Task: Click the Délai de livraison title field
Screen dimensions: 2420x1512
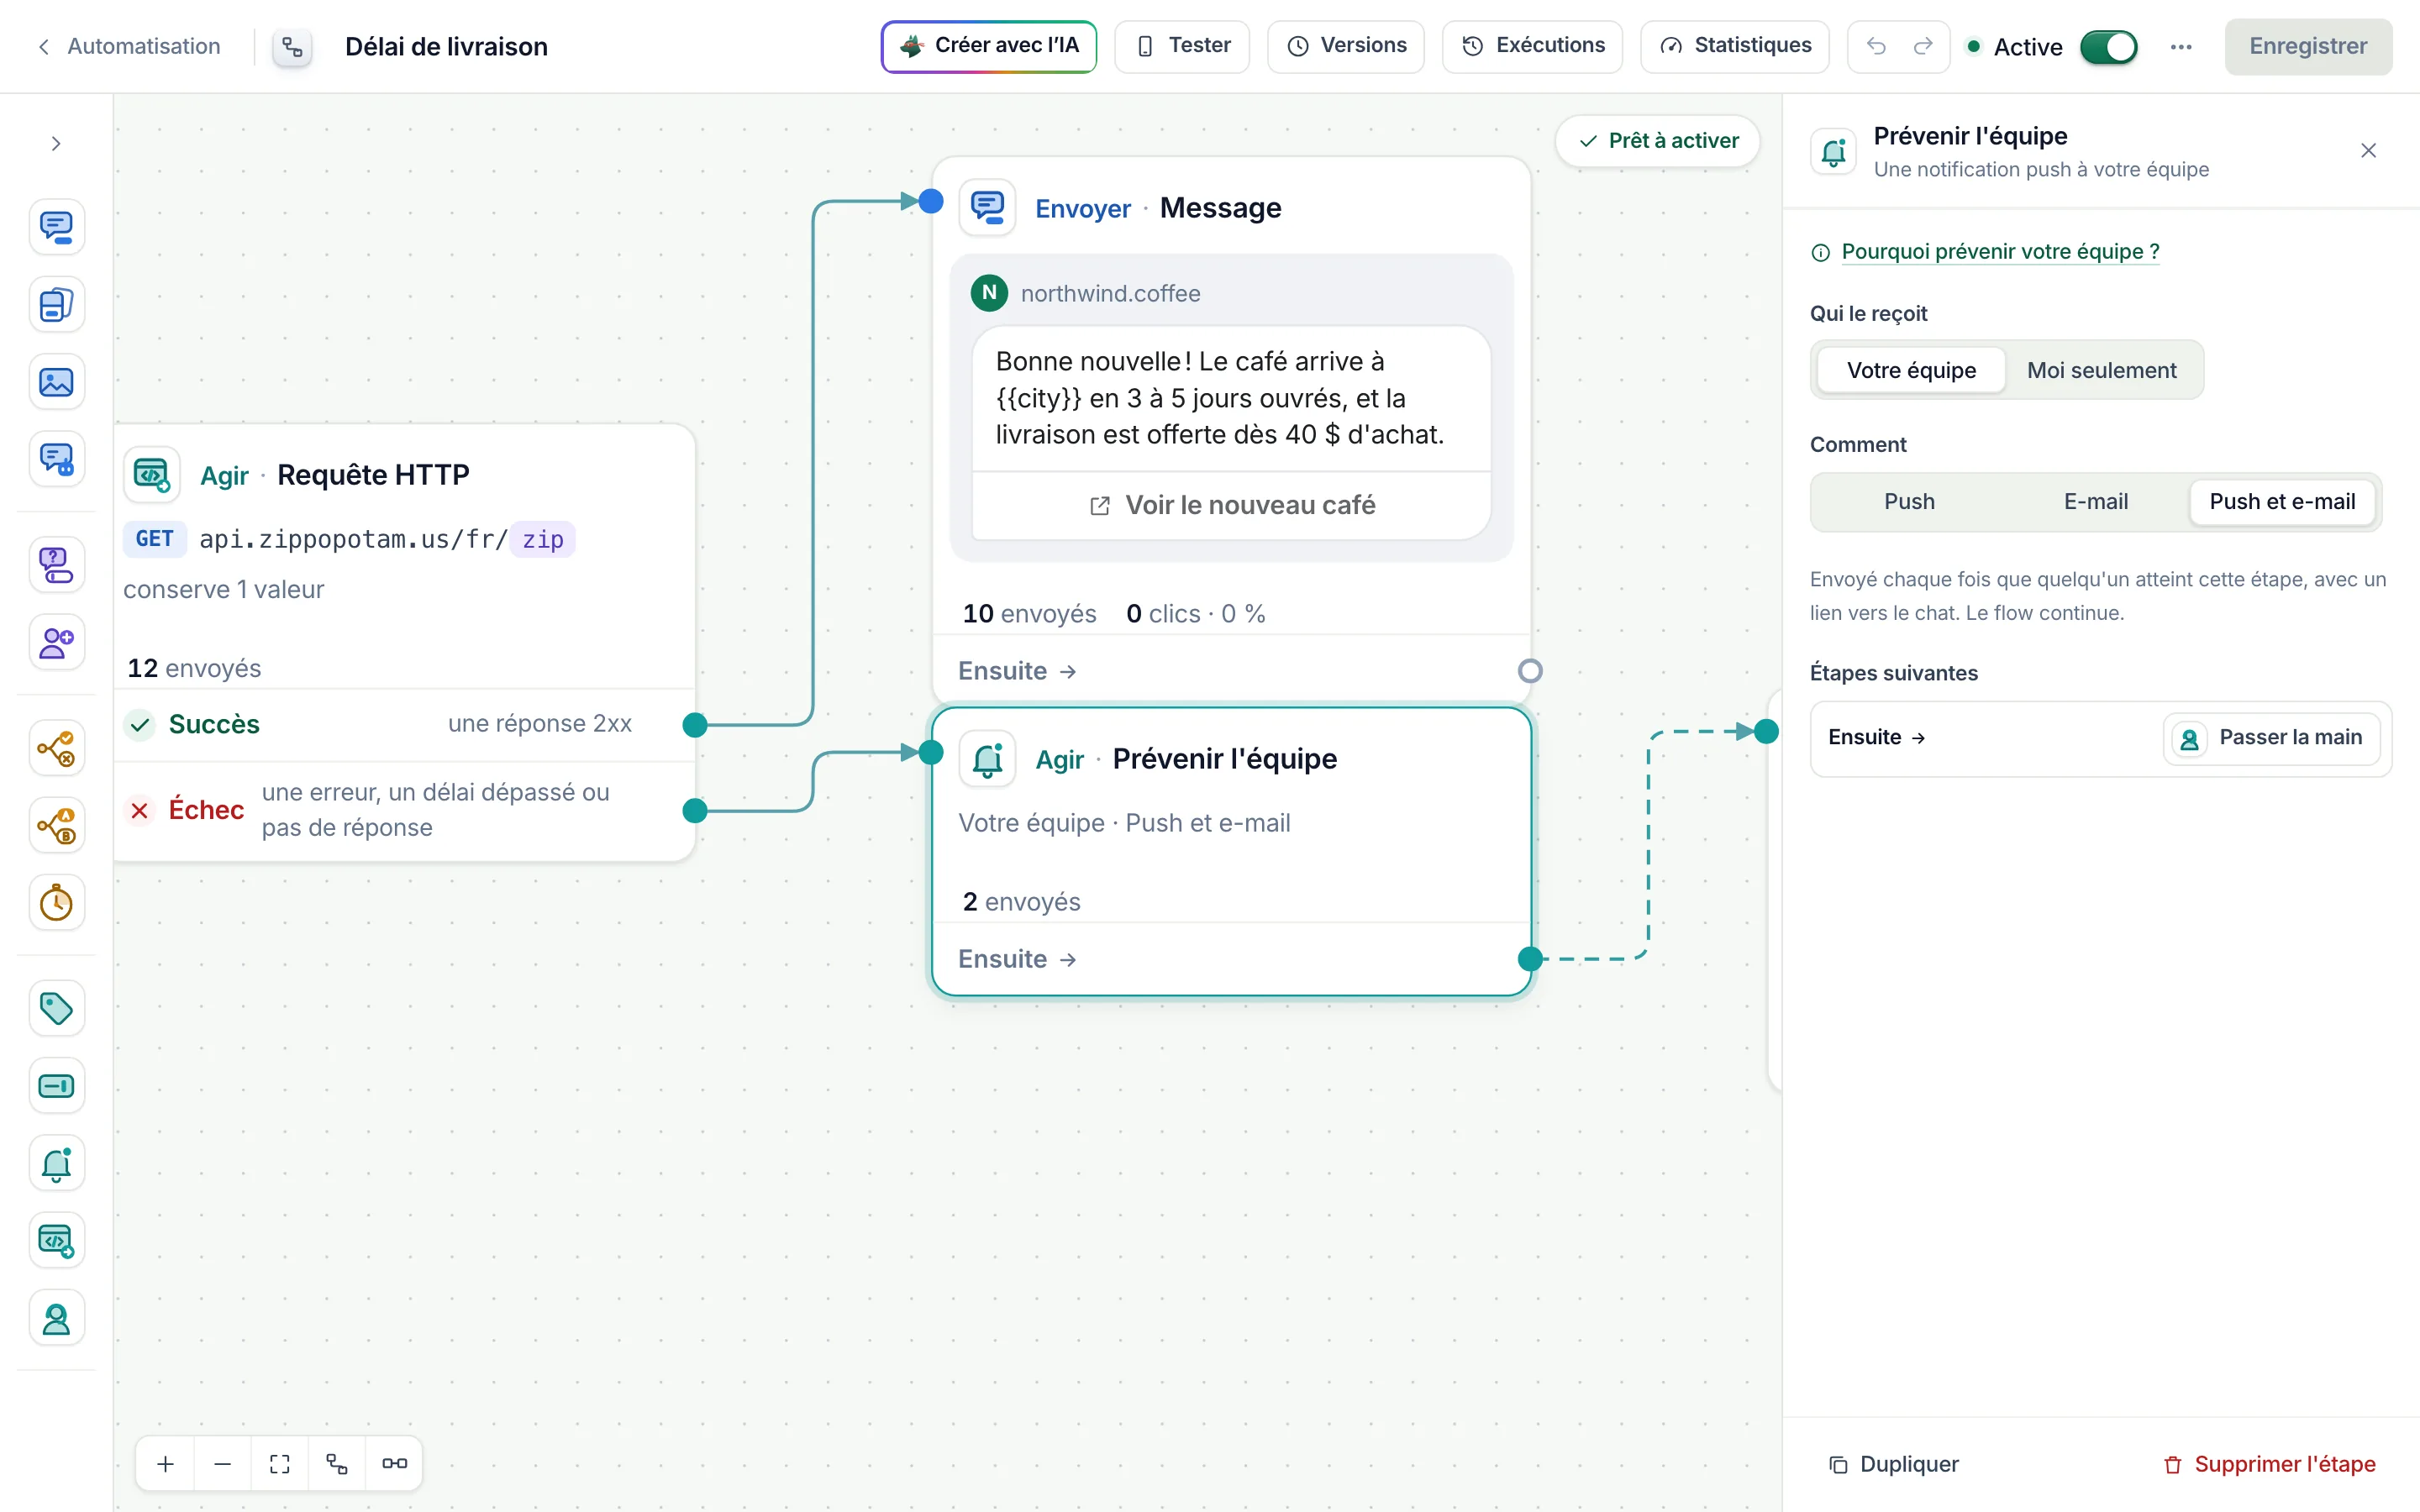Action: coord(446,47)
